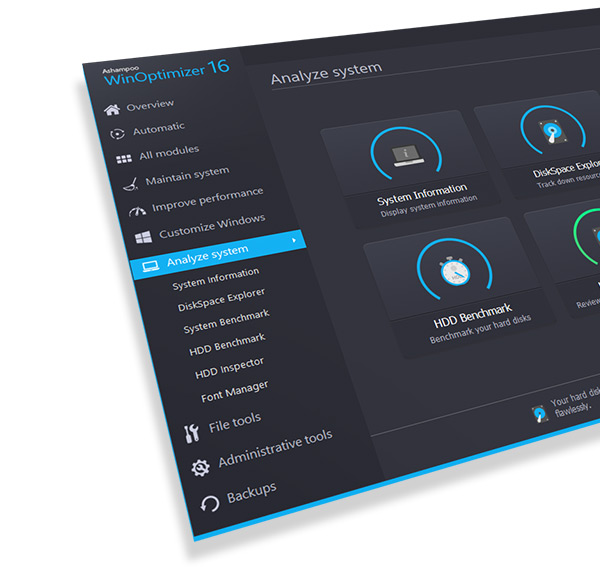
Task: Choose HDD Inspector in the sidebar
Action: coord(230,367)
